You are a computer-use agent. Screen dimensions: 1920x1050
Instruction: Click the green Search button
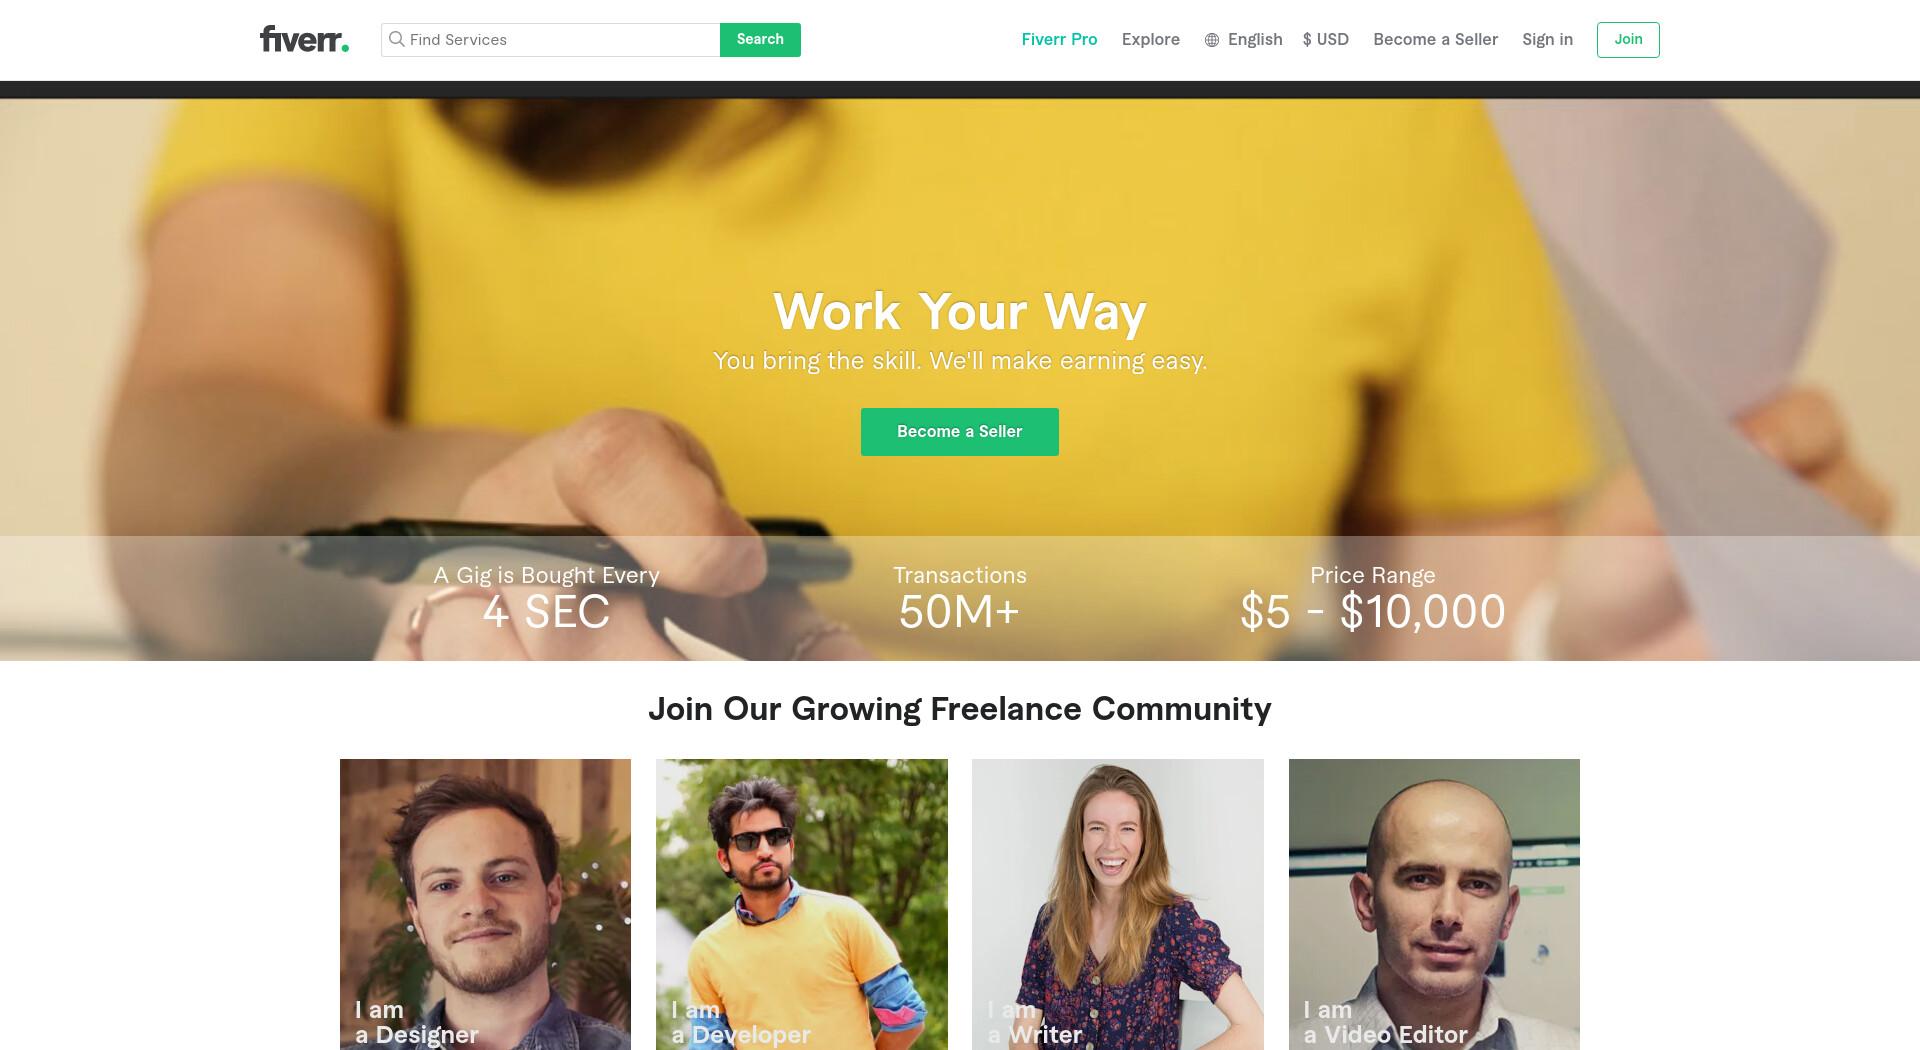click(x=760, y=39)
